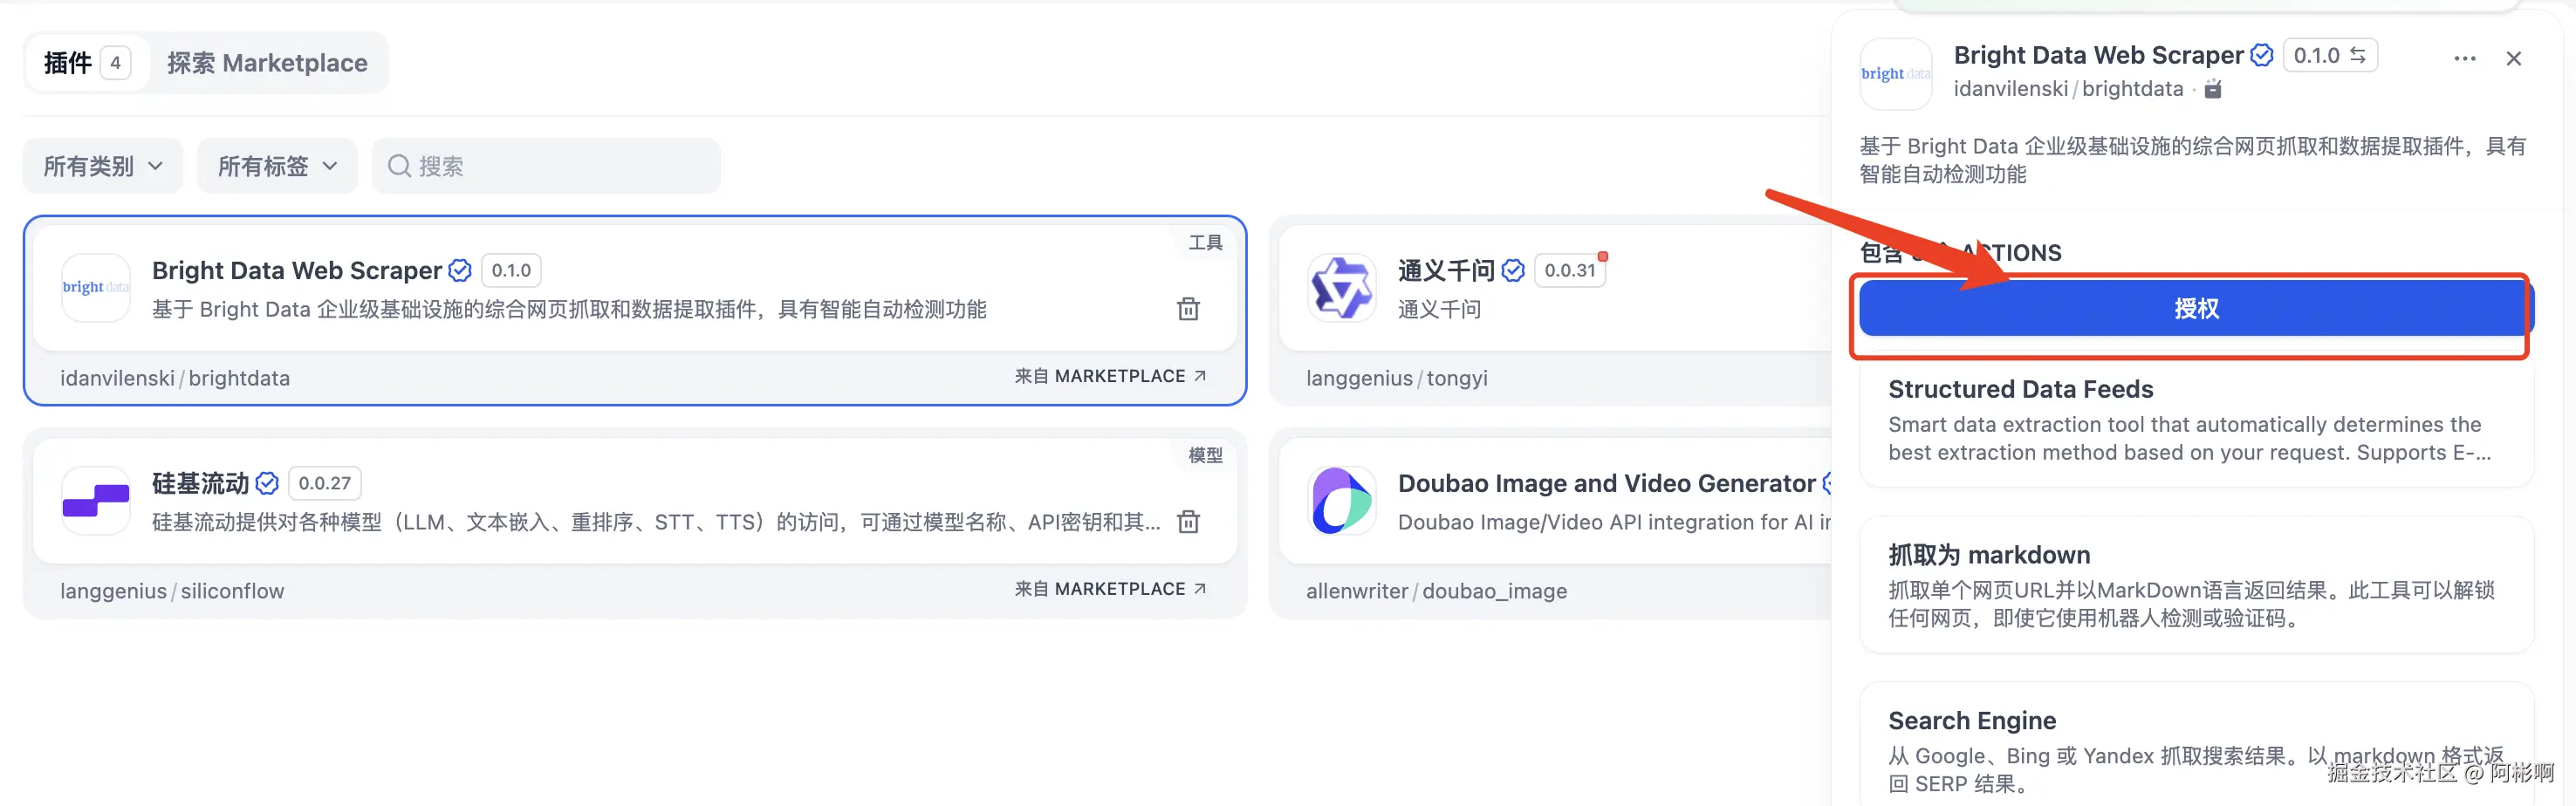Click langgenius / tongyi text

coord(1396,378)
